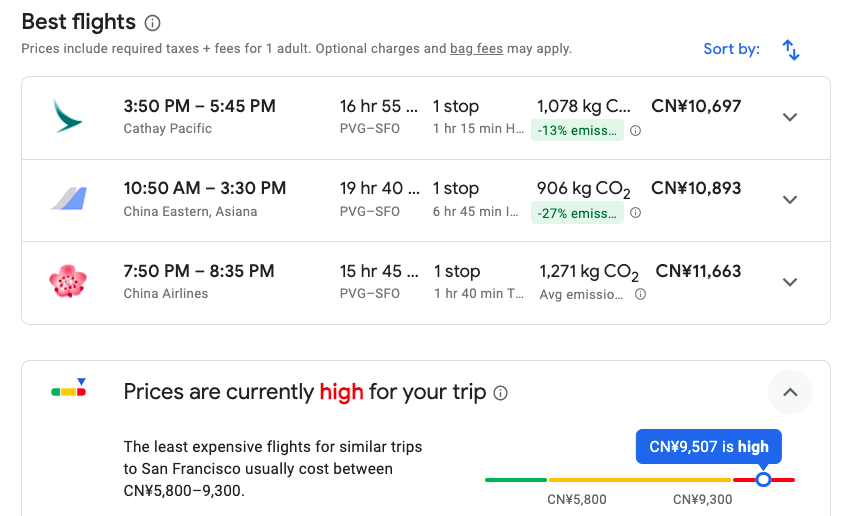Open the bag fees link
The image size is (846, 516).
point(476,49)
